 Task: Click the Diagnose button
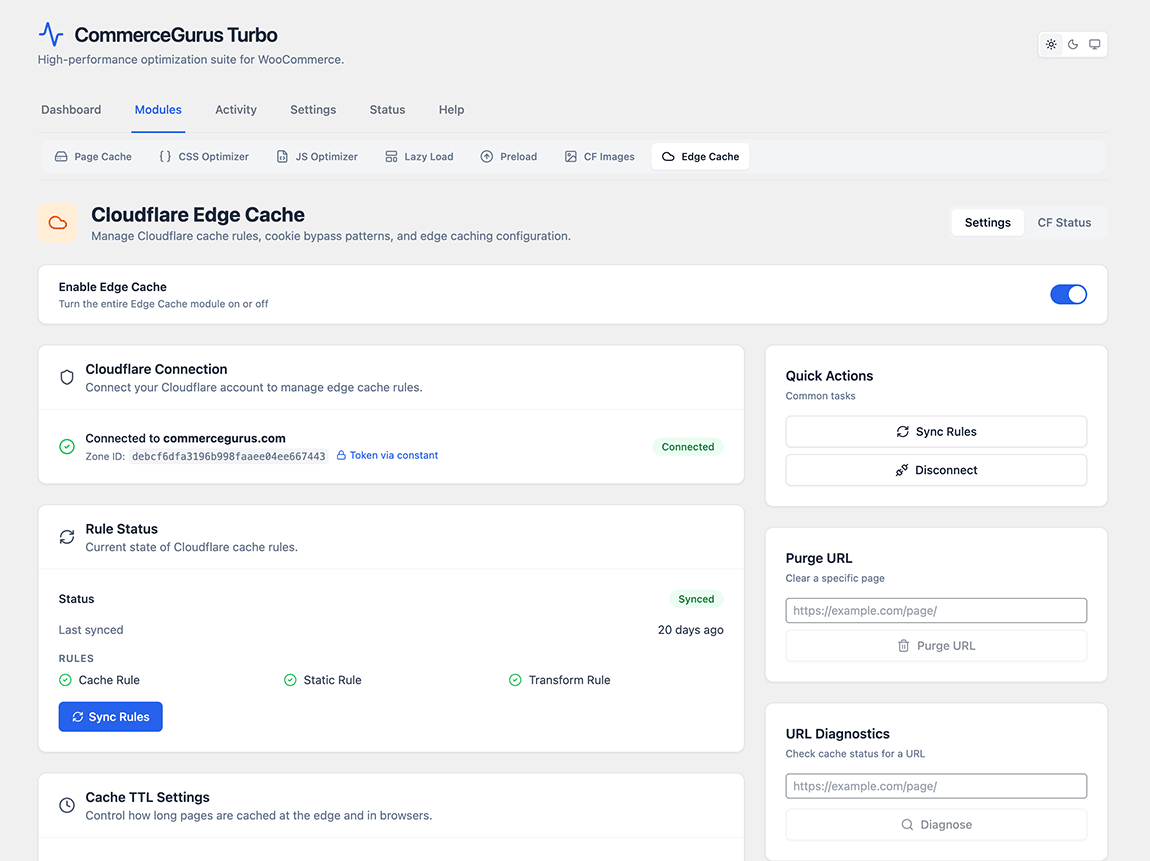936,825
